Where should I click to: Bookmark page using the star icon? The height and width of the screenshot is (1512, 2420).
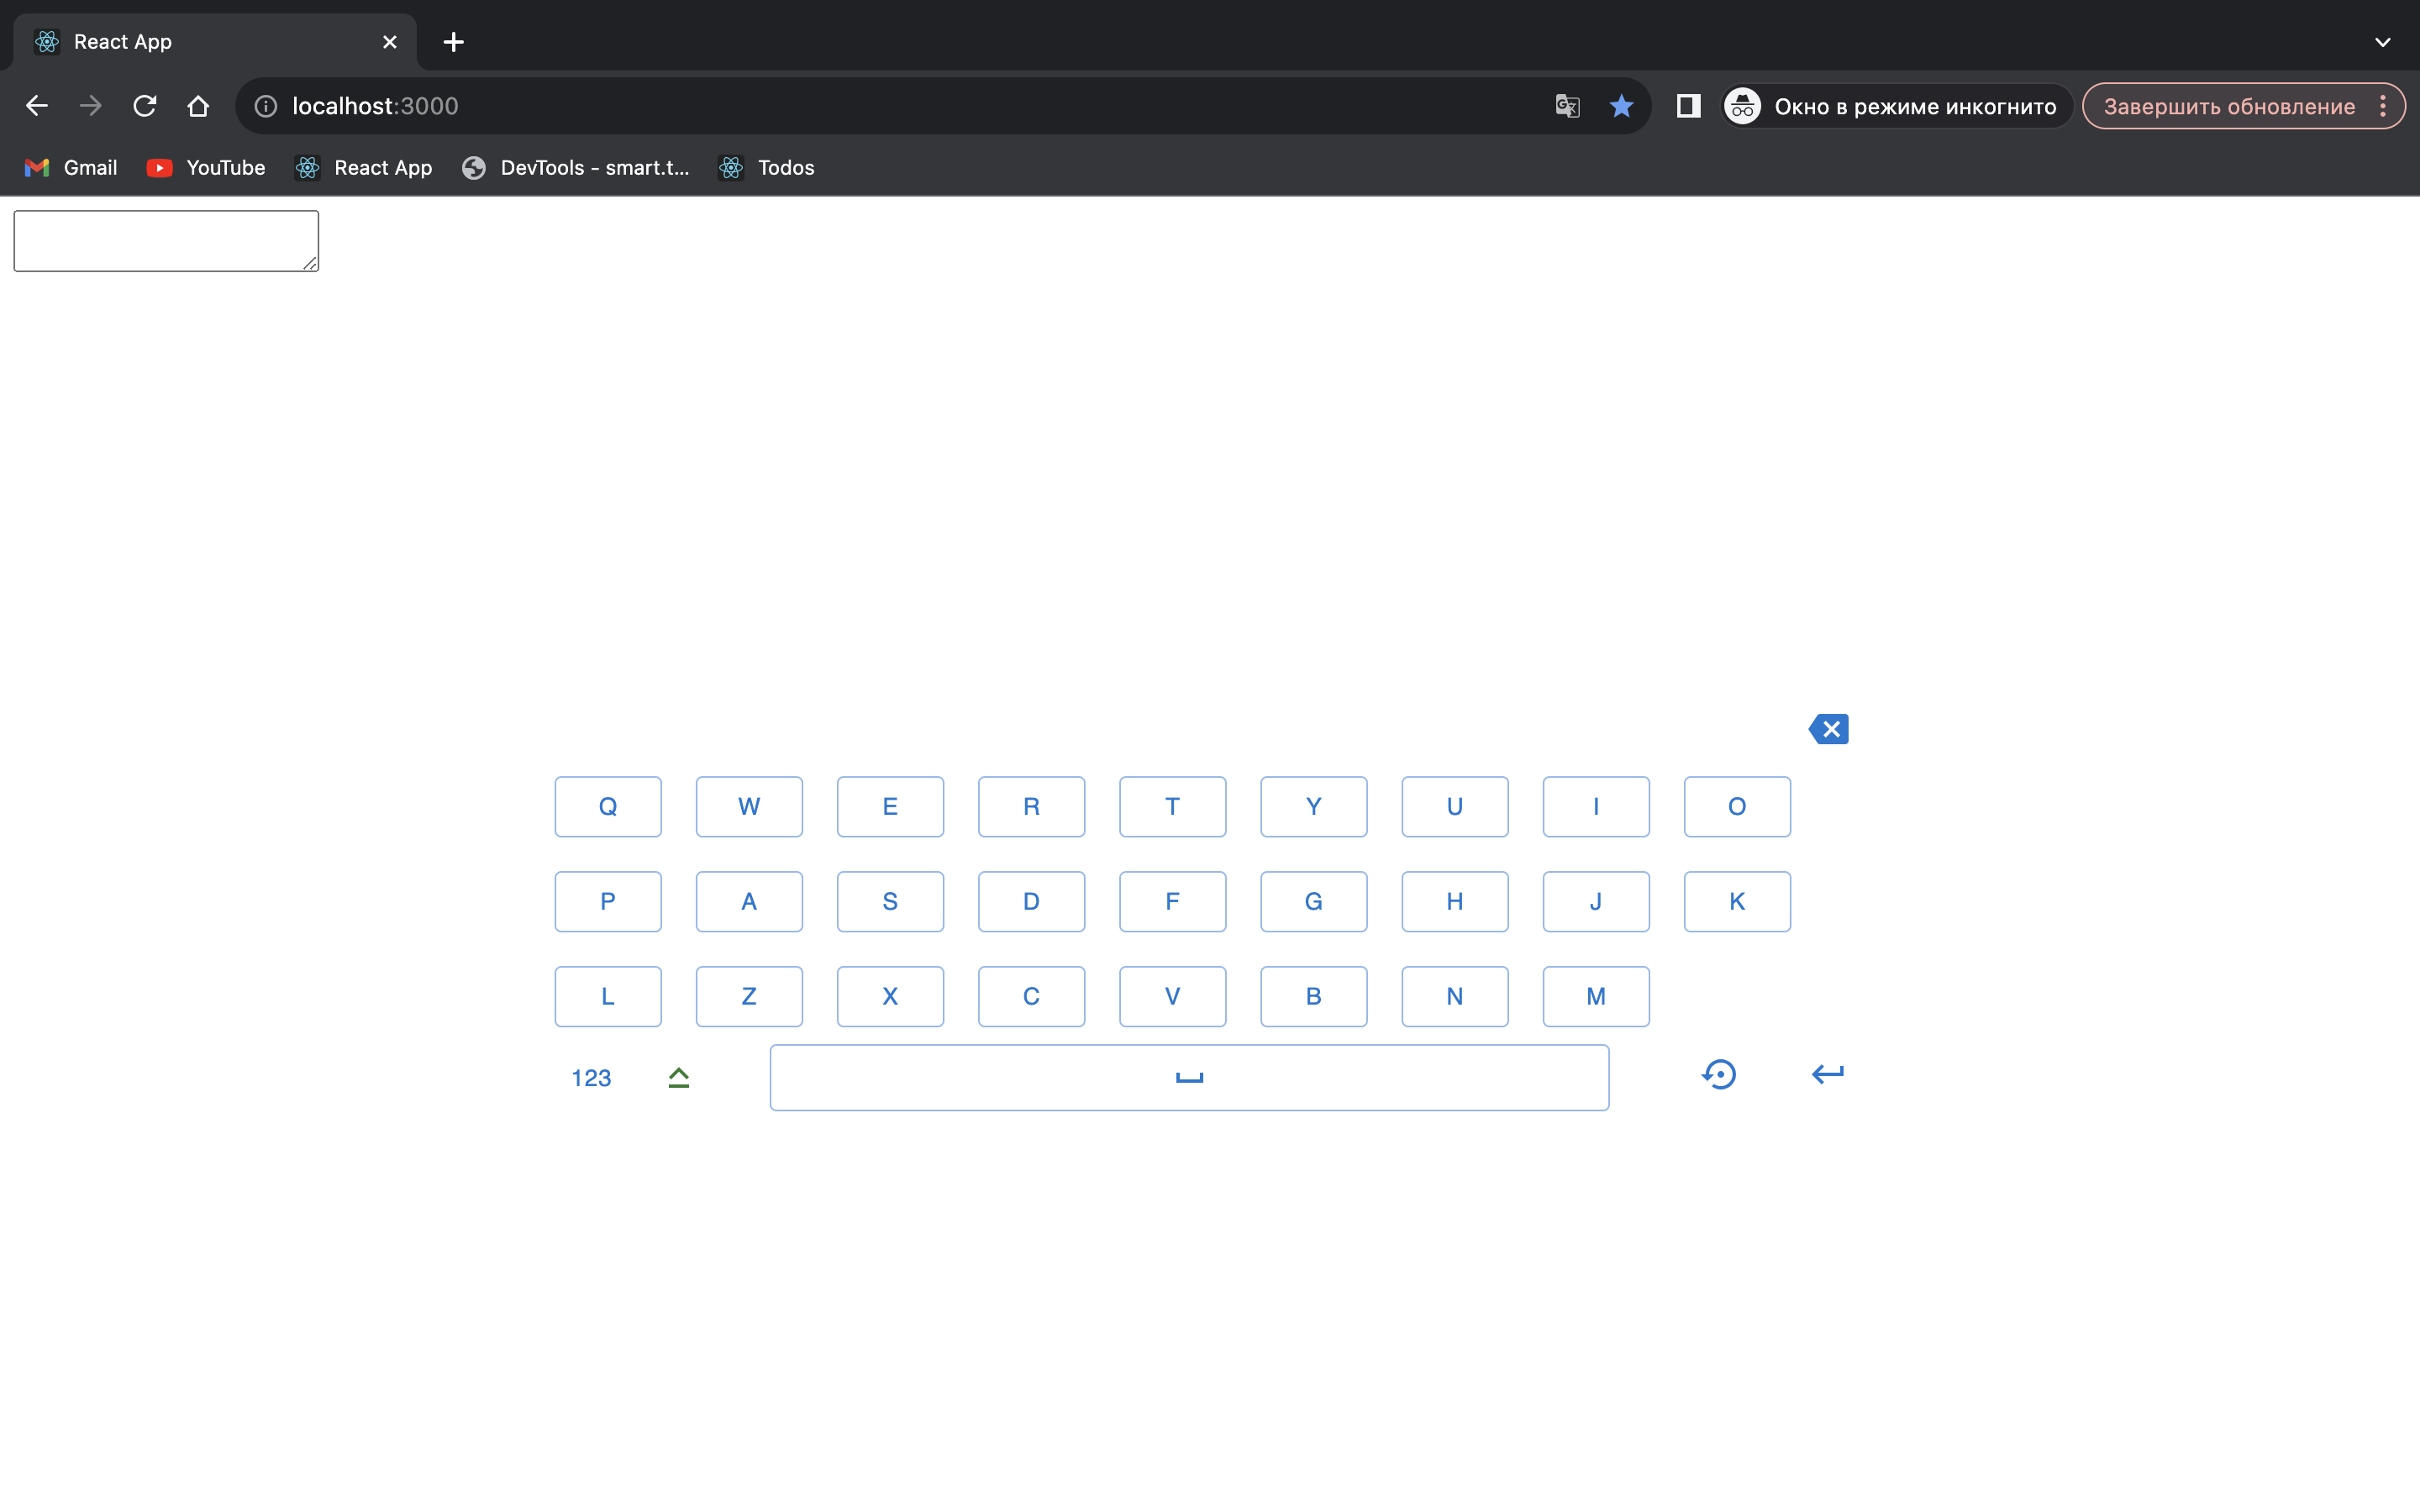coord(1621,106)
